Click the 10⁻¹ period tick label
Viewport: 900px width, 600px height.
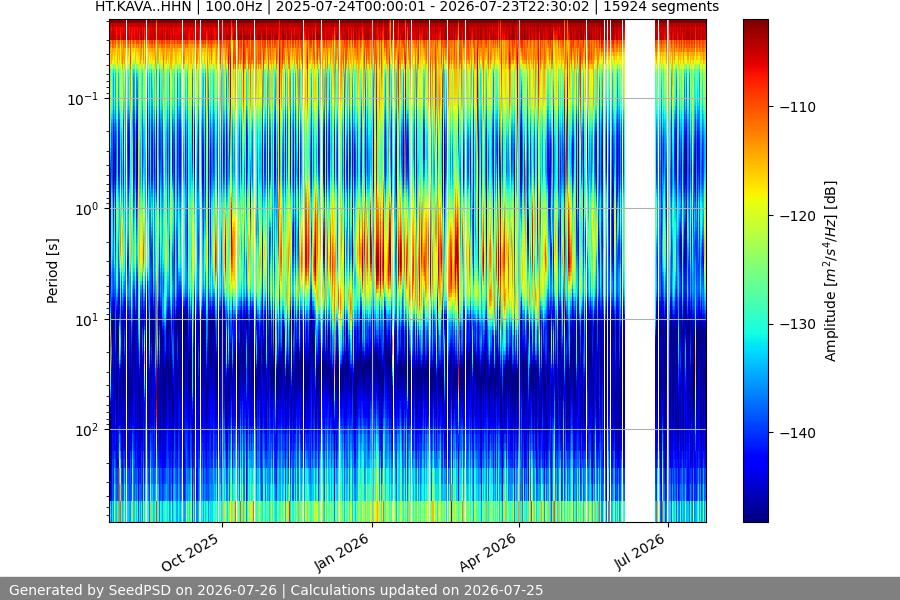82,99
